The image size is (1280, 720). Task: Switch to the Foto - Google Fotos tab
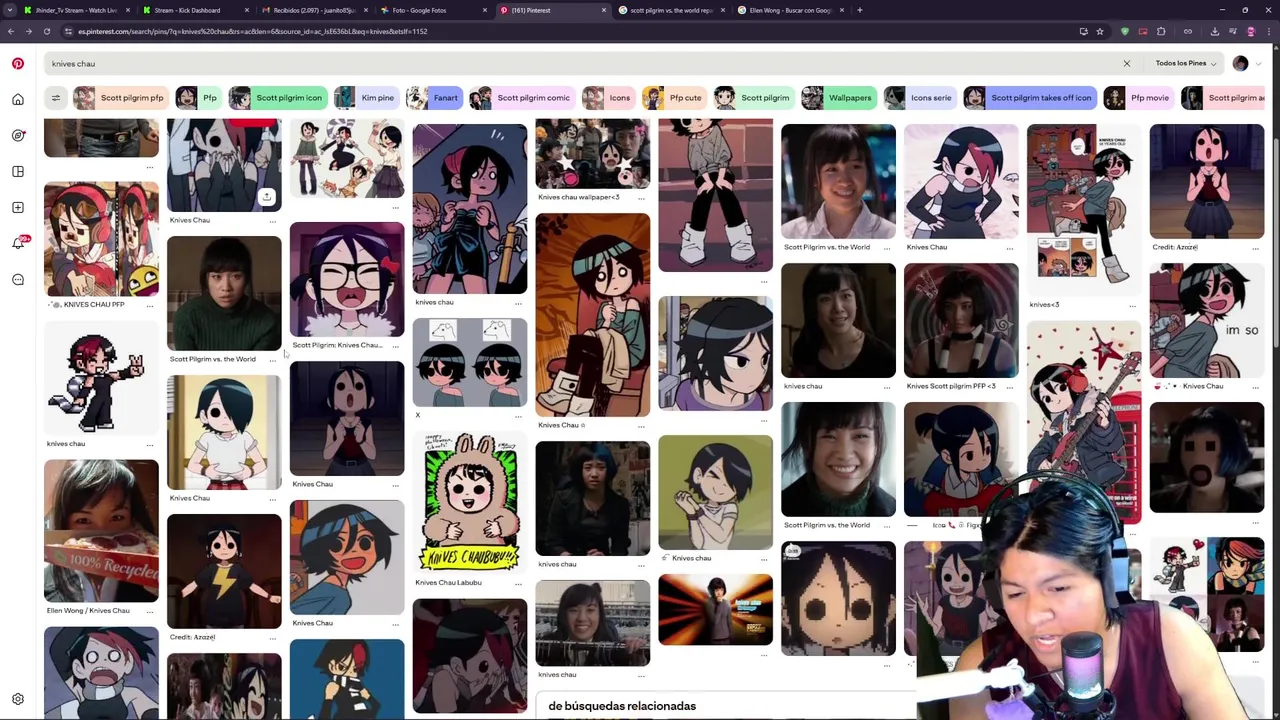[434, 10]
